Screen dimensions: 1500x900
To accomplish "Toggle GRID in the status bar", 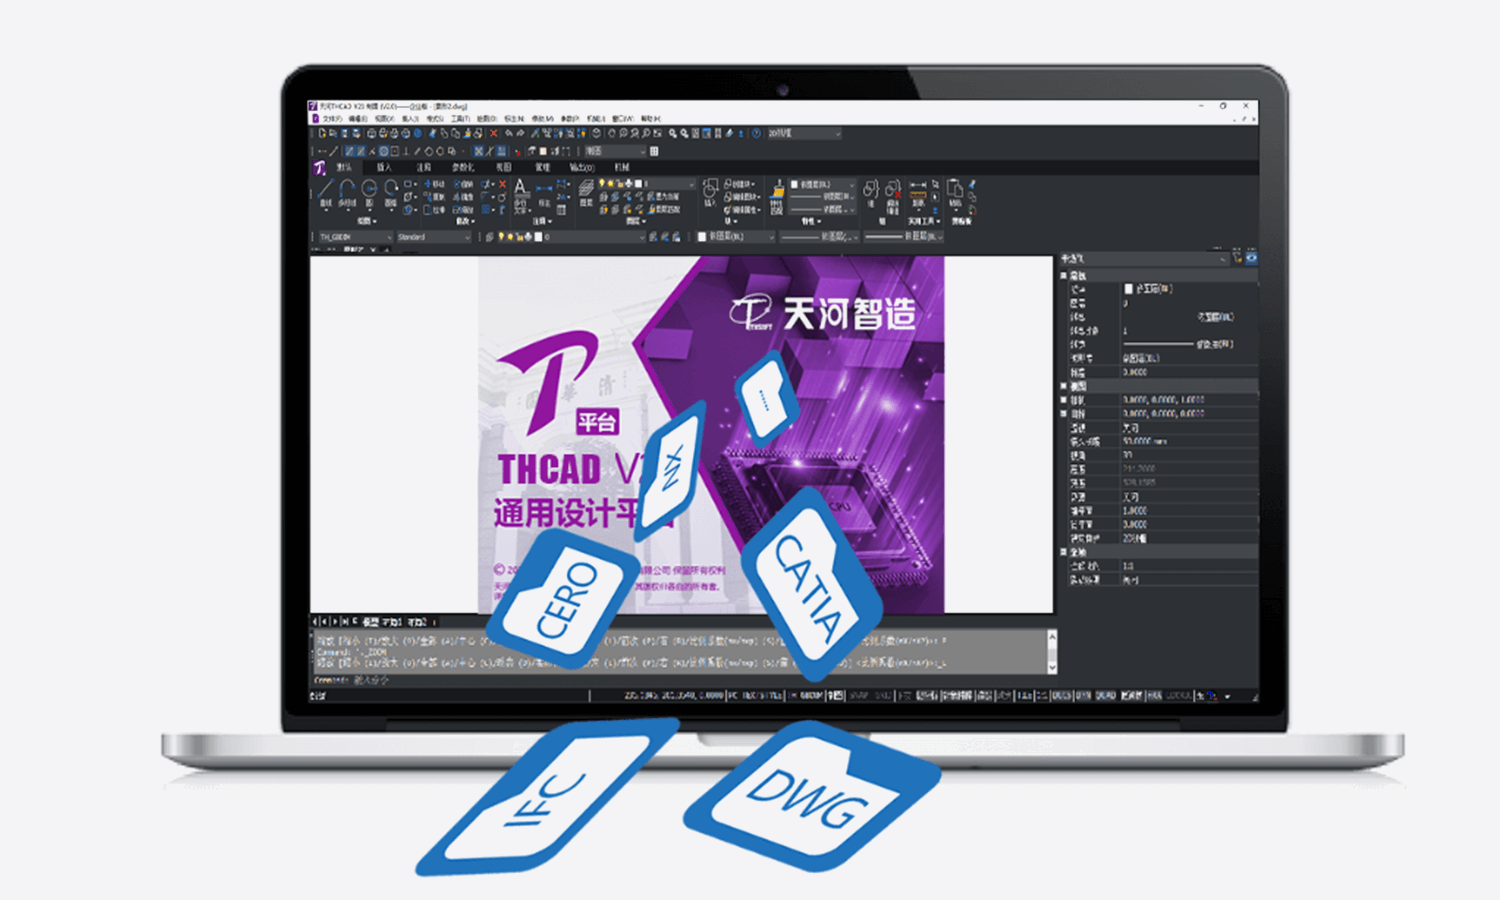I will (x=885, y=695).
